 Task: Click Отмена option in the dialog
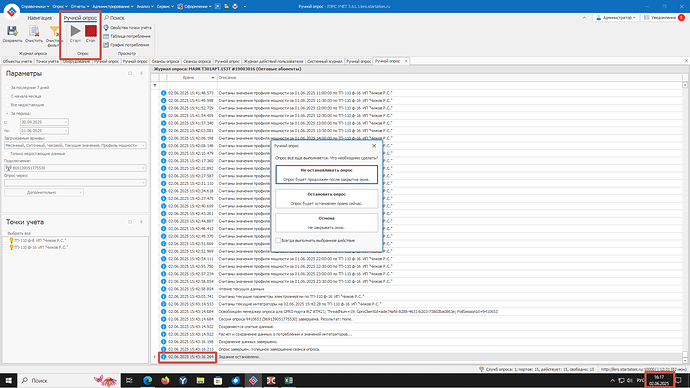coord(327,223)
